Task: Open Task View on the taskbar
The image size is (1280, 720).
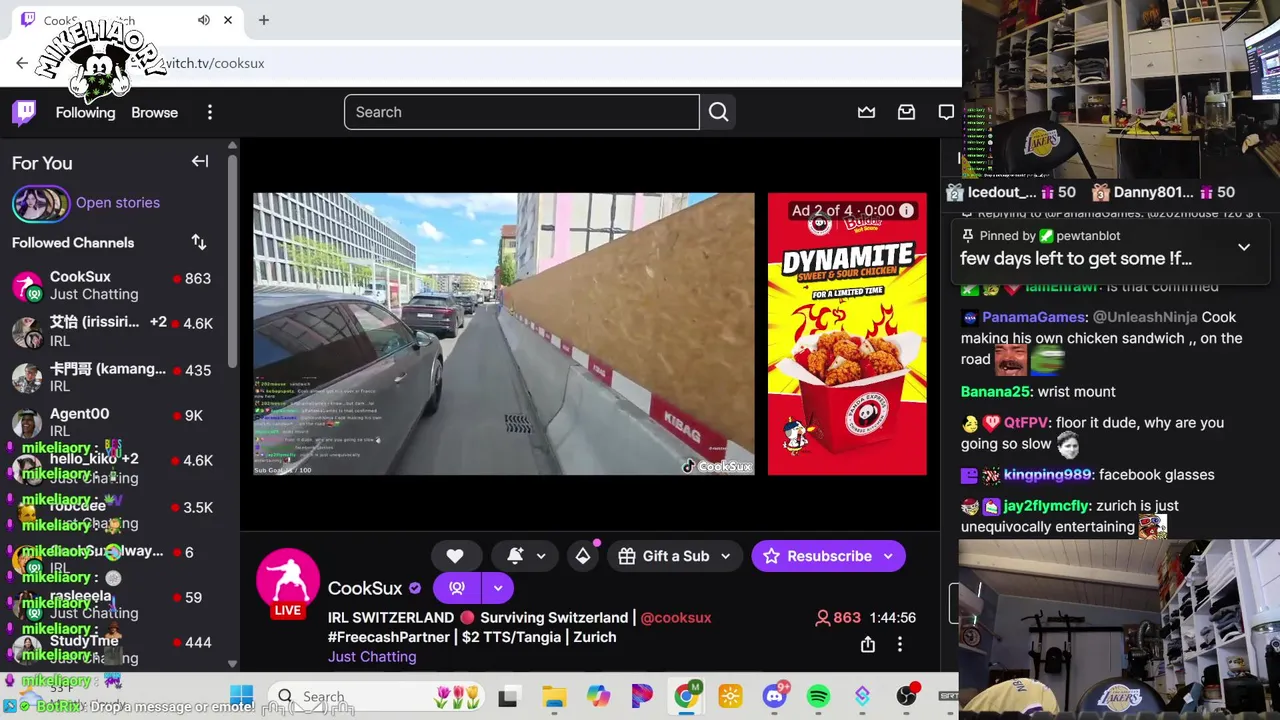Action: point(508,696)
